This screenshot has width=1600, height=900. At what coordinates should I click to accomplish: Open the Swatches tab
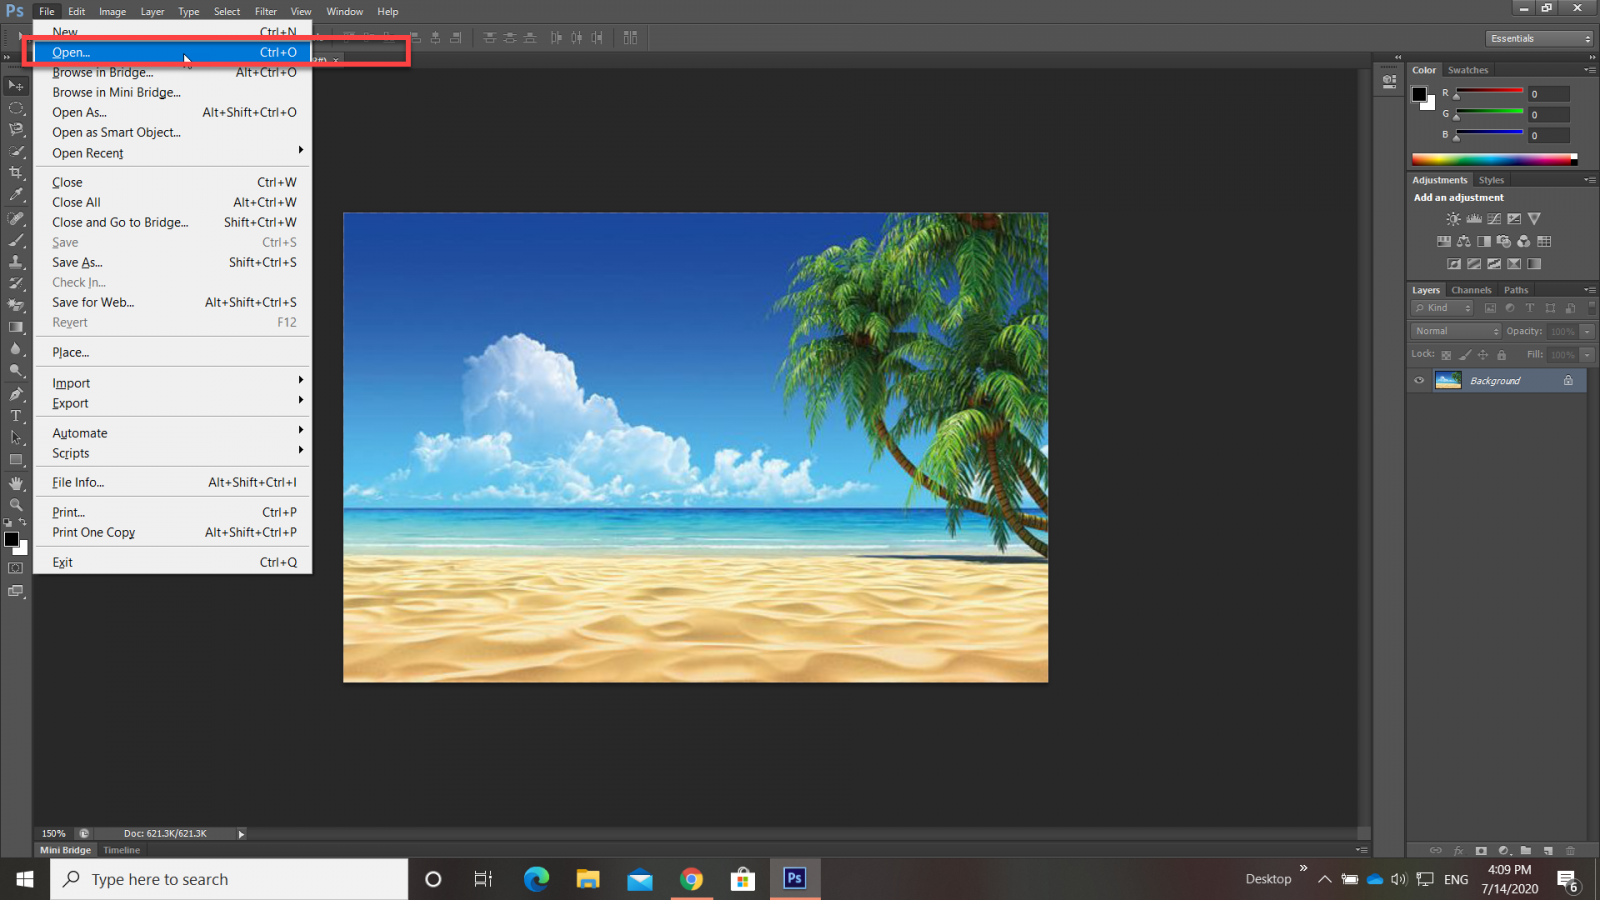click(x=1467, y=70)
